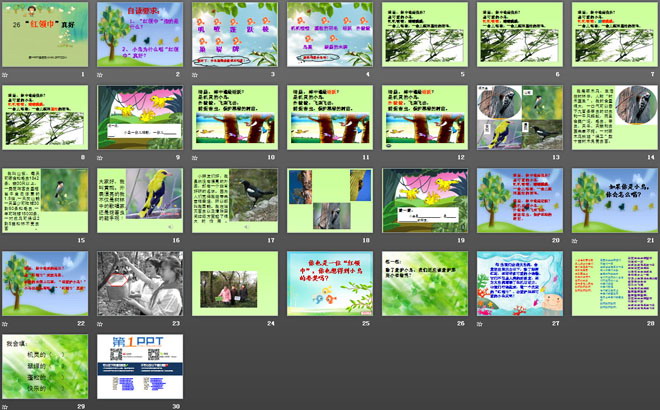Open slide 13 with four bird photos
Image resolution: width=660 pixels, height=410 pixels.
(x=519, y=117)
